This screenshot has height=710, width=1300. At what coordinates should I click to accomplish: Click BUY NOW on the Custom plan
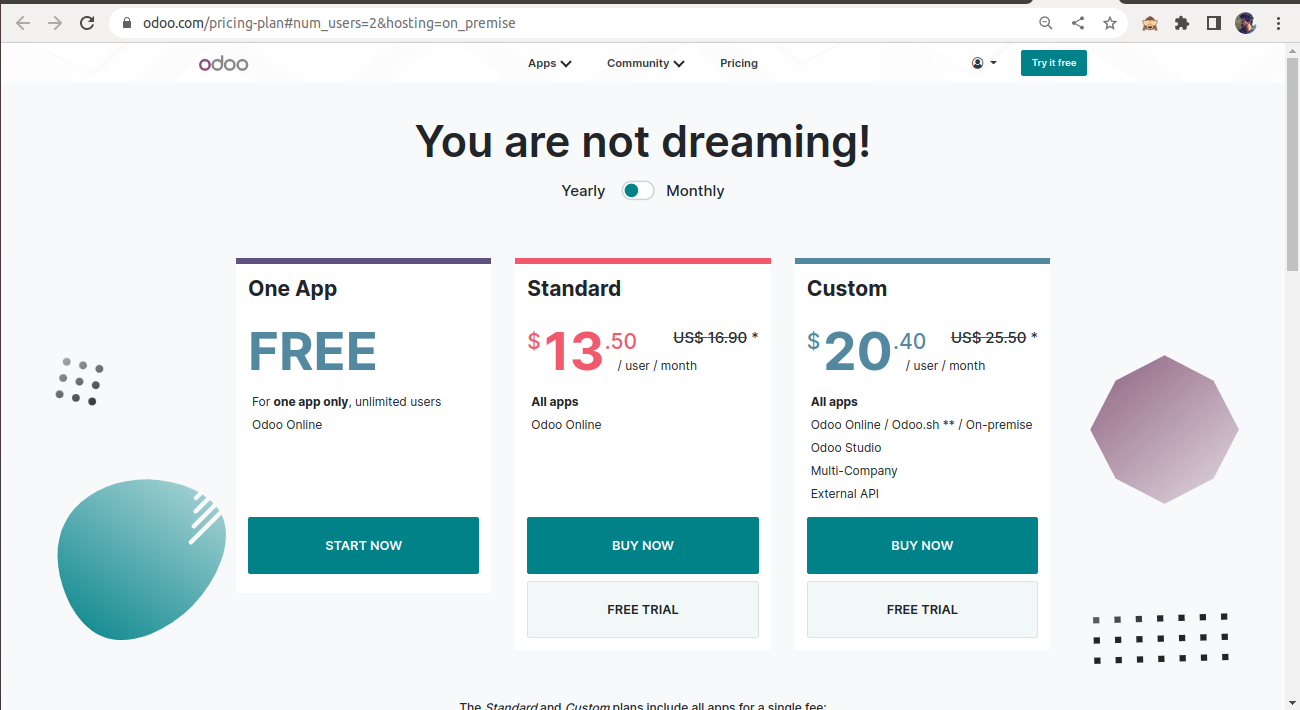click(922, 545)
